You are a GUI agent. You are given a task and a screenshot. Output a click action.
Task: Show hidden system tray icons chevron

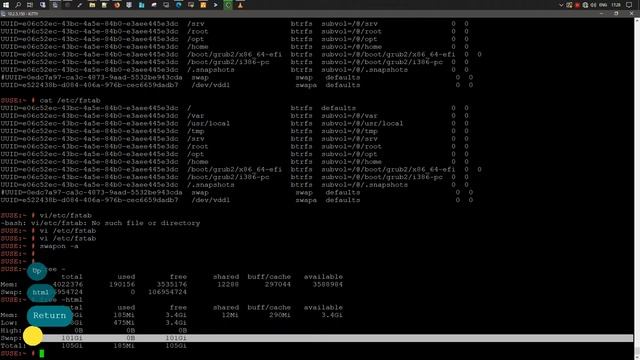pyautogui.click(x=561, y=5)
